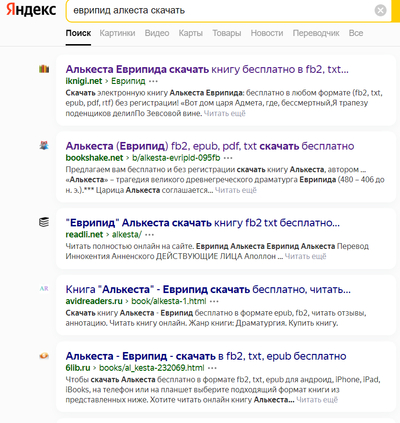Clear the search query with X icon
400x423 pixels.
coord(380,11)
